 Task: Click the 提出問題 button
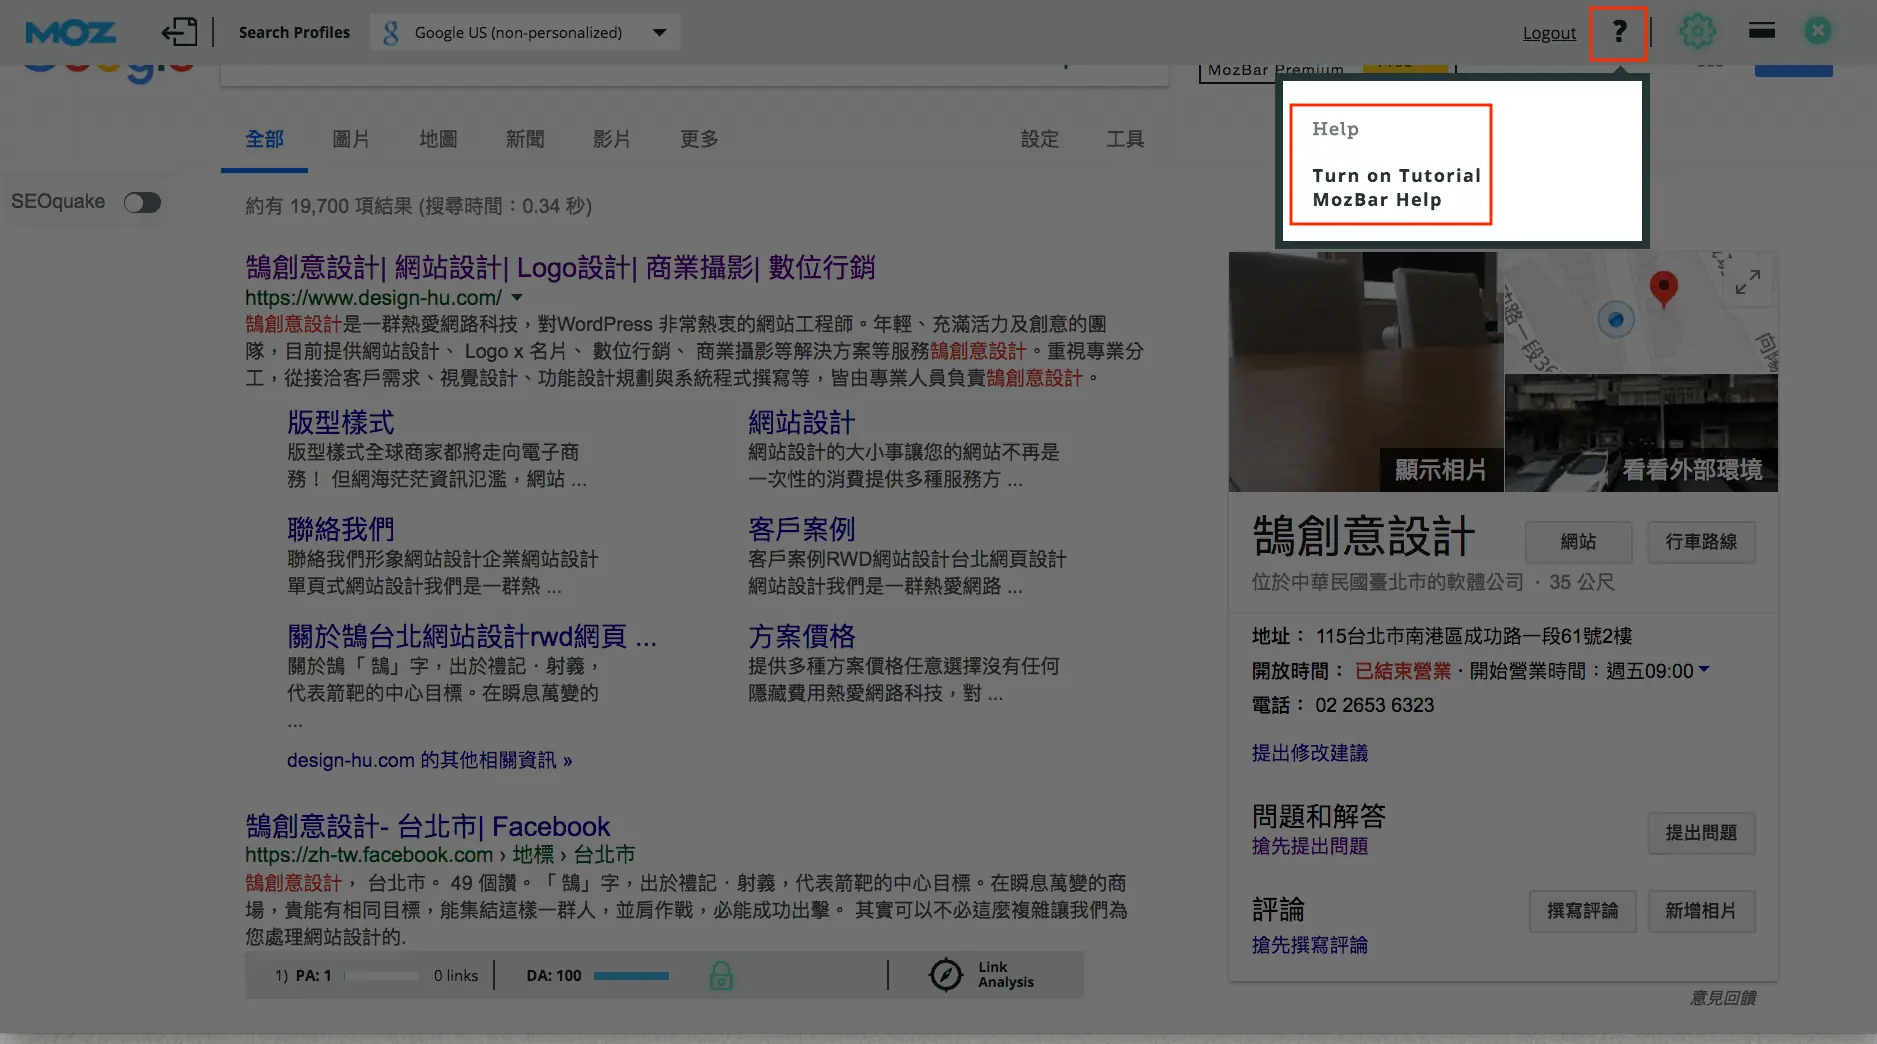1701,833
